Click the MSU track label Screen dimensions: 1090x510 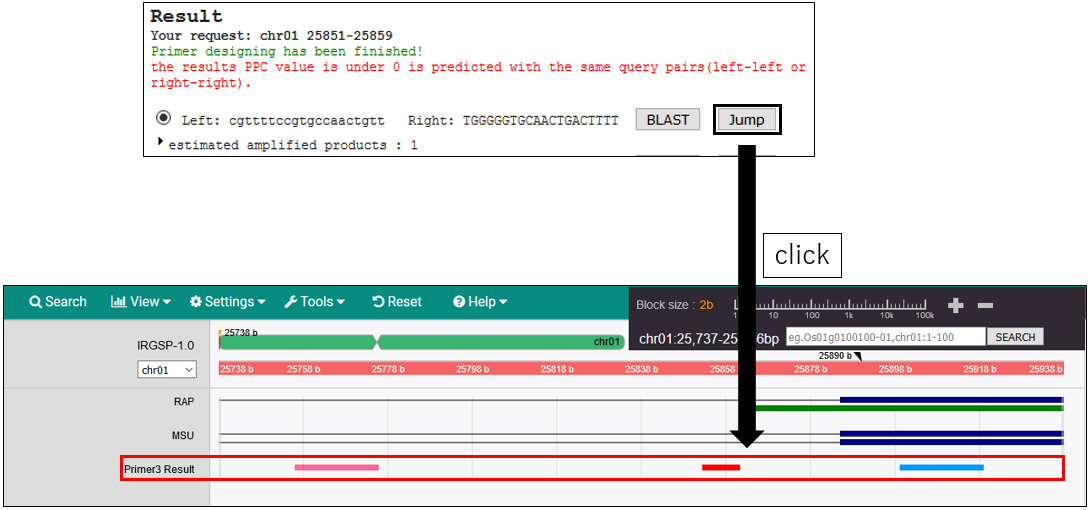point(183,436)
